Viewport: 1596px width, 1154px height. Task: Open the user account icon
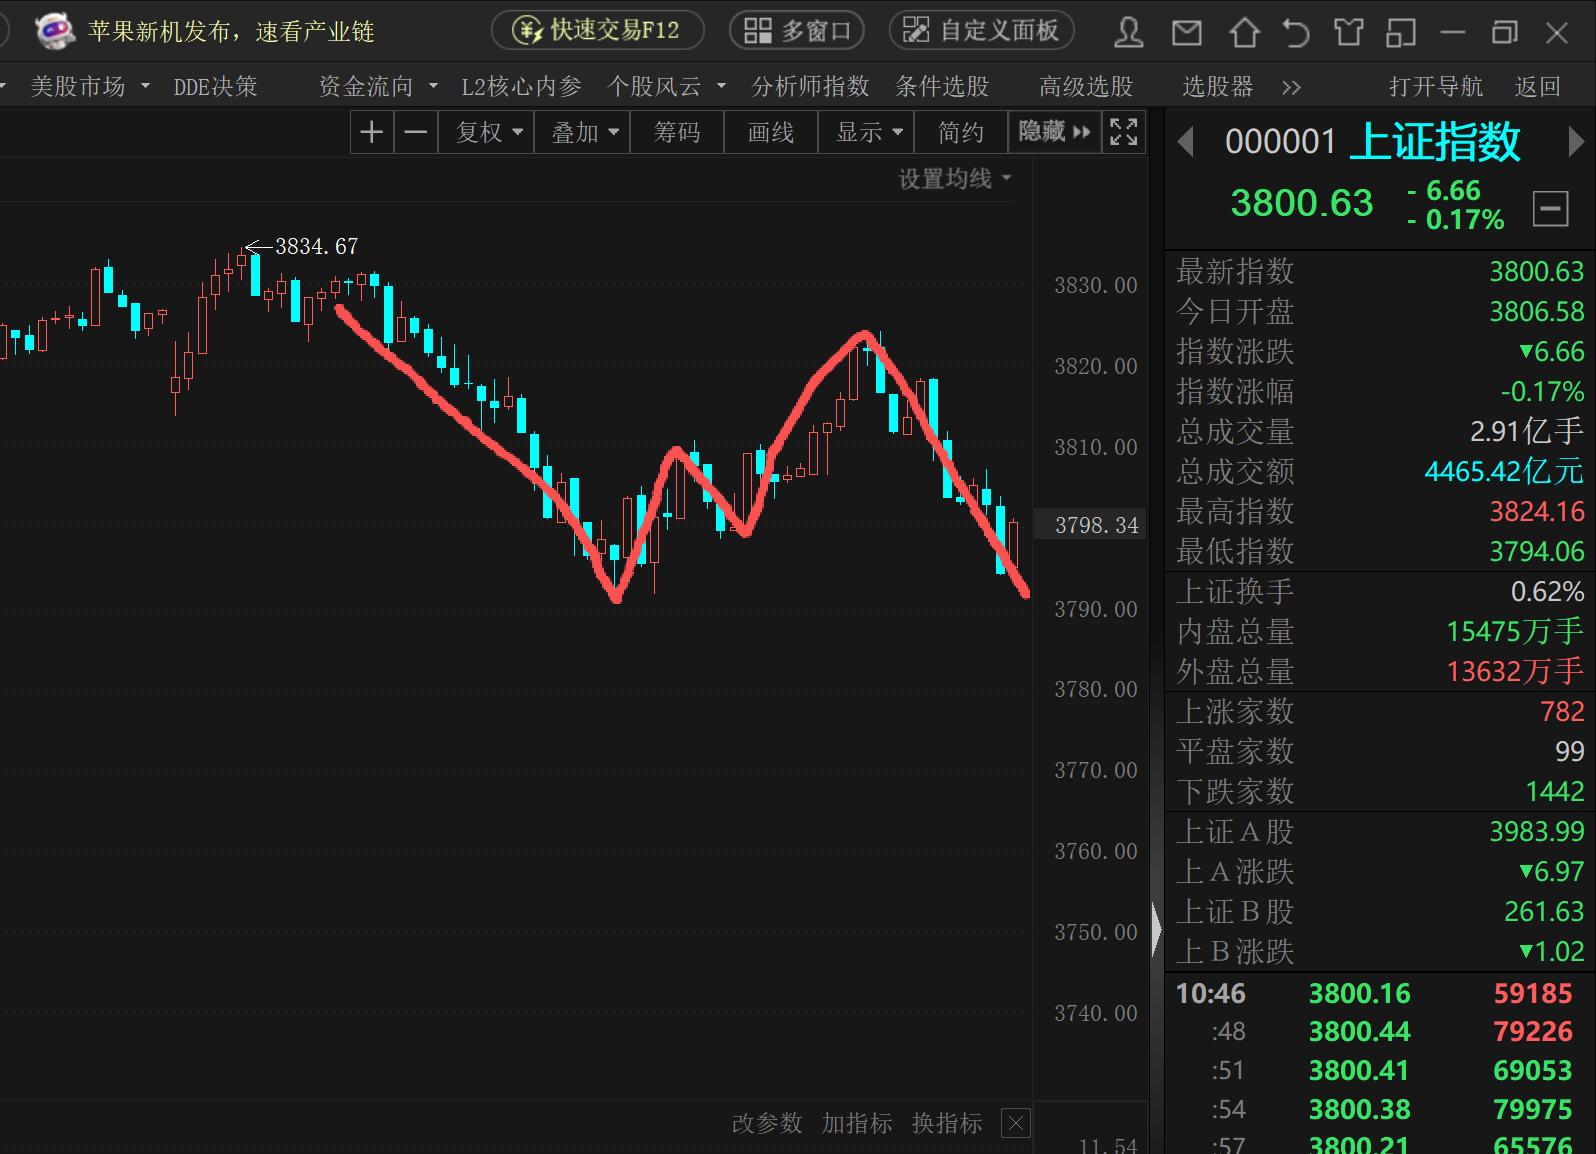coord(1129,33)
